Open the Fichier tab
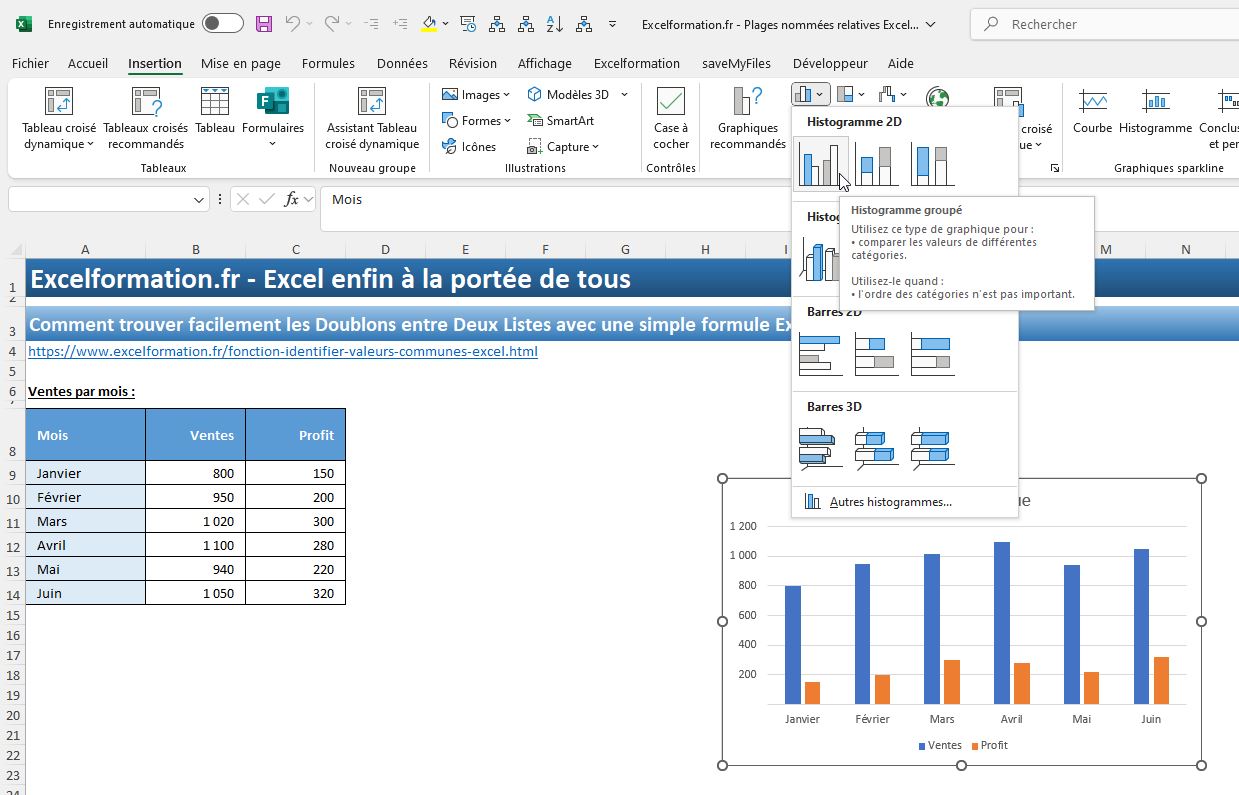 (30, 63)
